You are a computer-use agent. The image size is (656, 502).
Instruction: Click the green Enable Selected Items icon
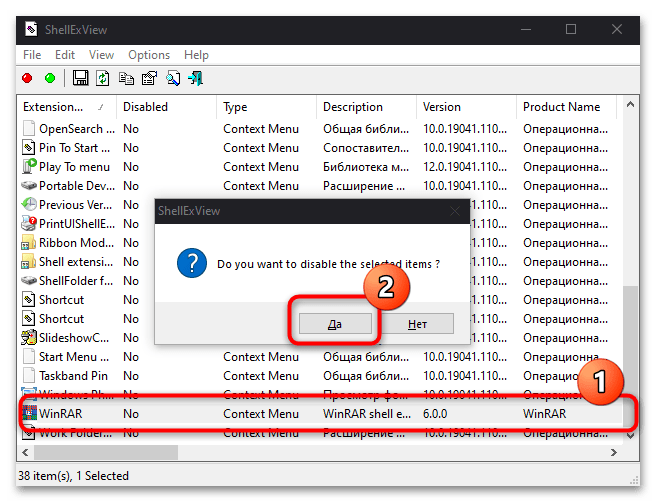click(50, 78)
